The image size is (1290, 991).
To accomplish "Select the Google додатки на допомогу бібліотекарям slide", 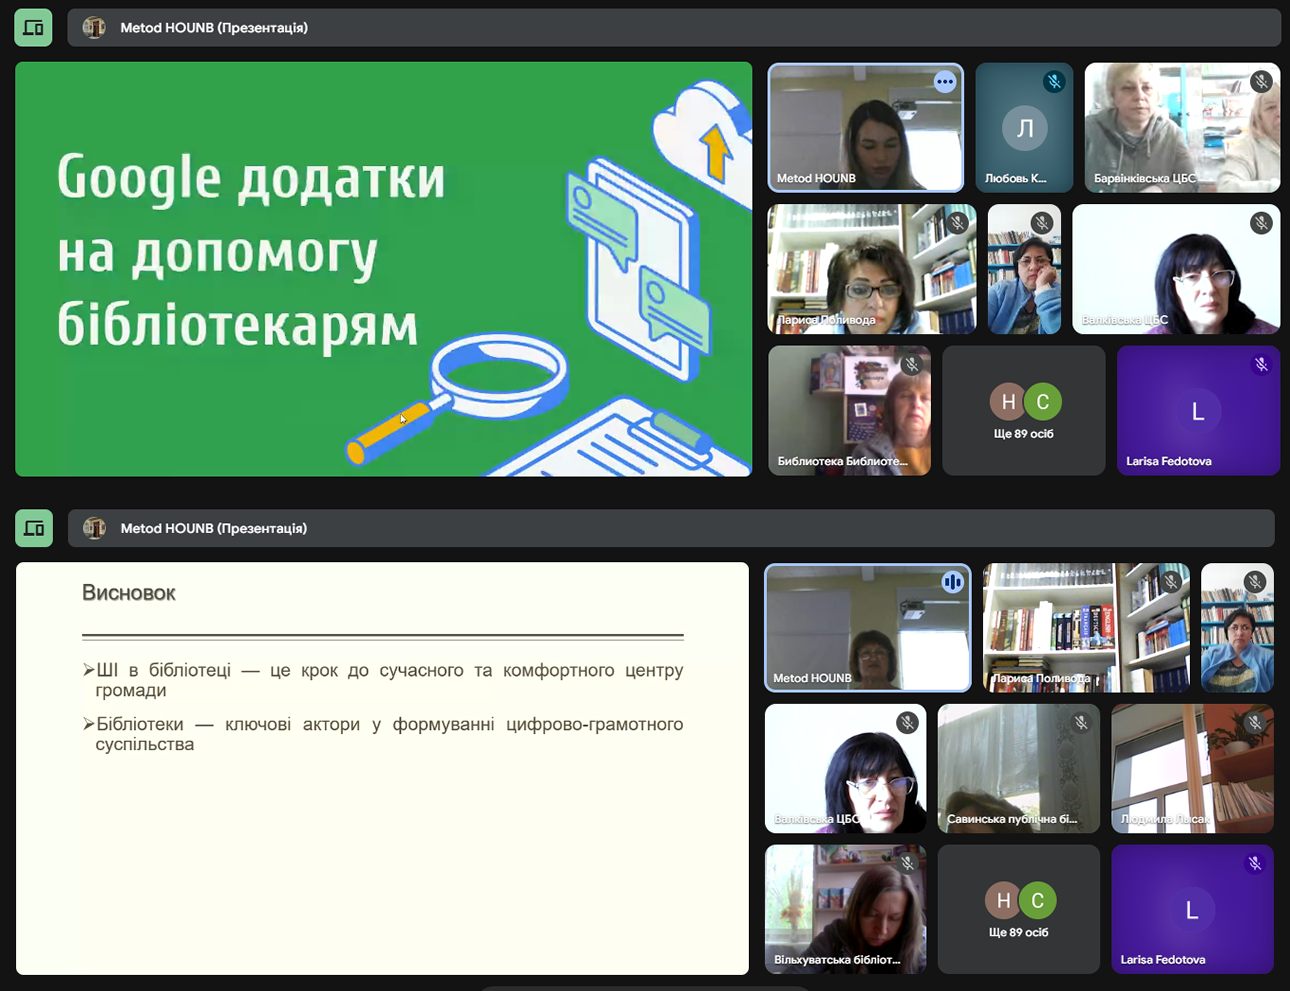I will point(384,269).
